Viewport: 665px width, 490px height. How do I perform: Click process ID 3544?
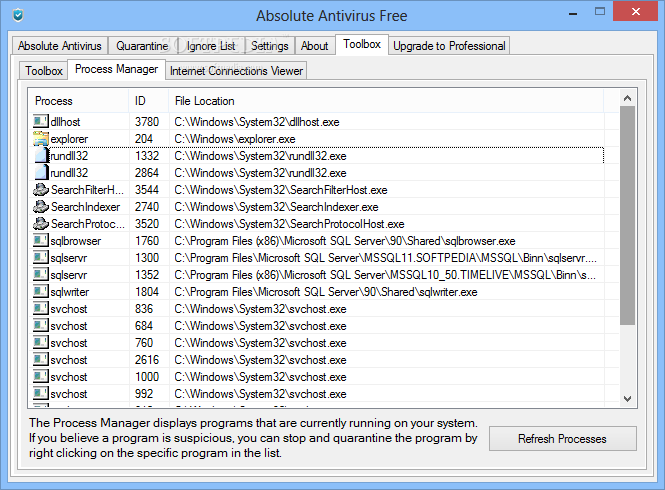tap(147, 190)
